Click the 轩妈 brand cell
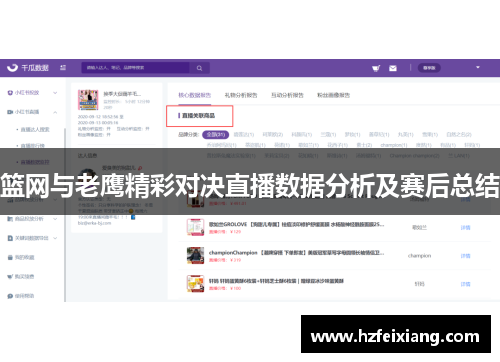The width and height of the screenshot is (500, 362). (419, 284)
